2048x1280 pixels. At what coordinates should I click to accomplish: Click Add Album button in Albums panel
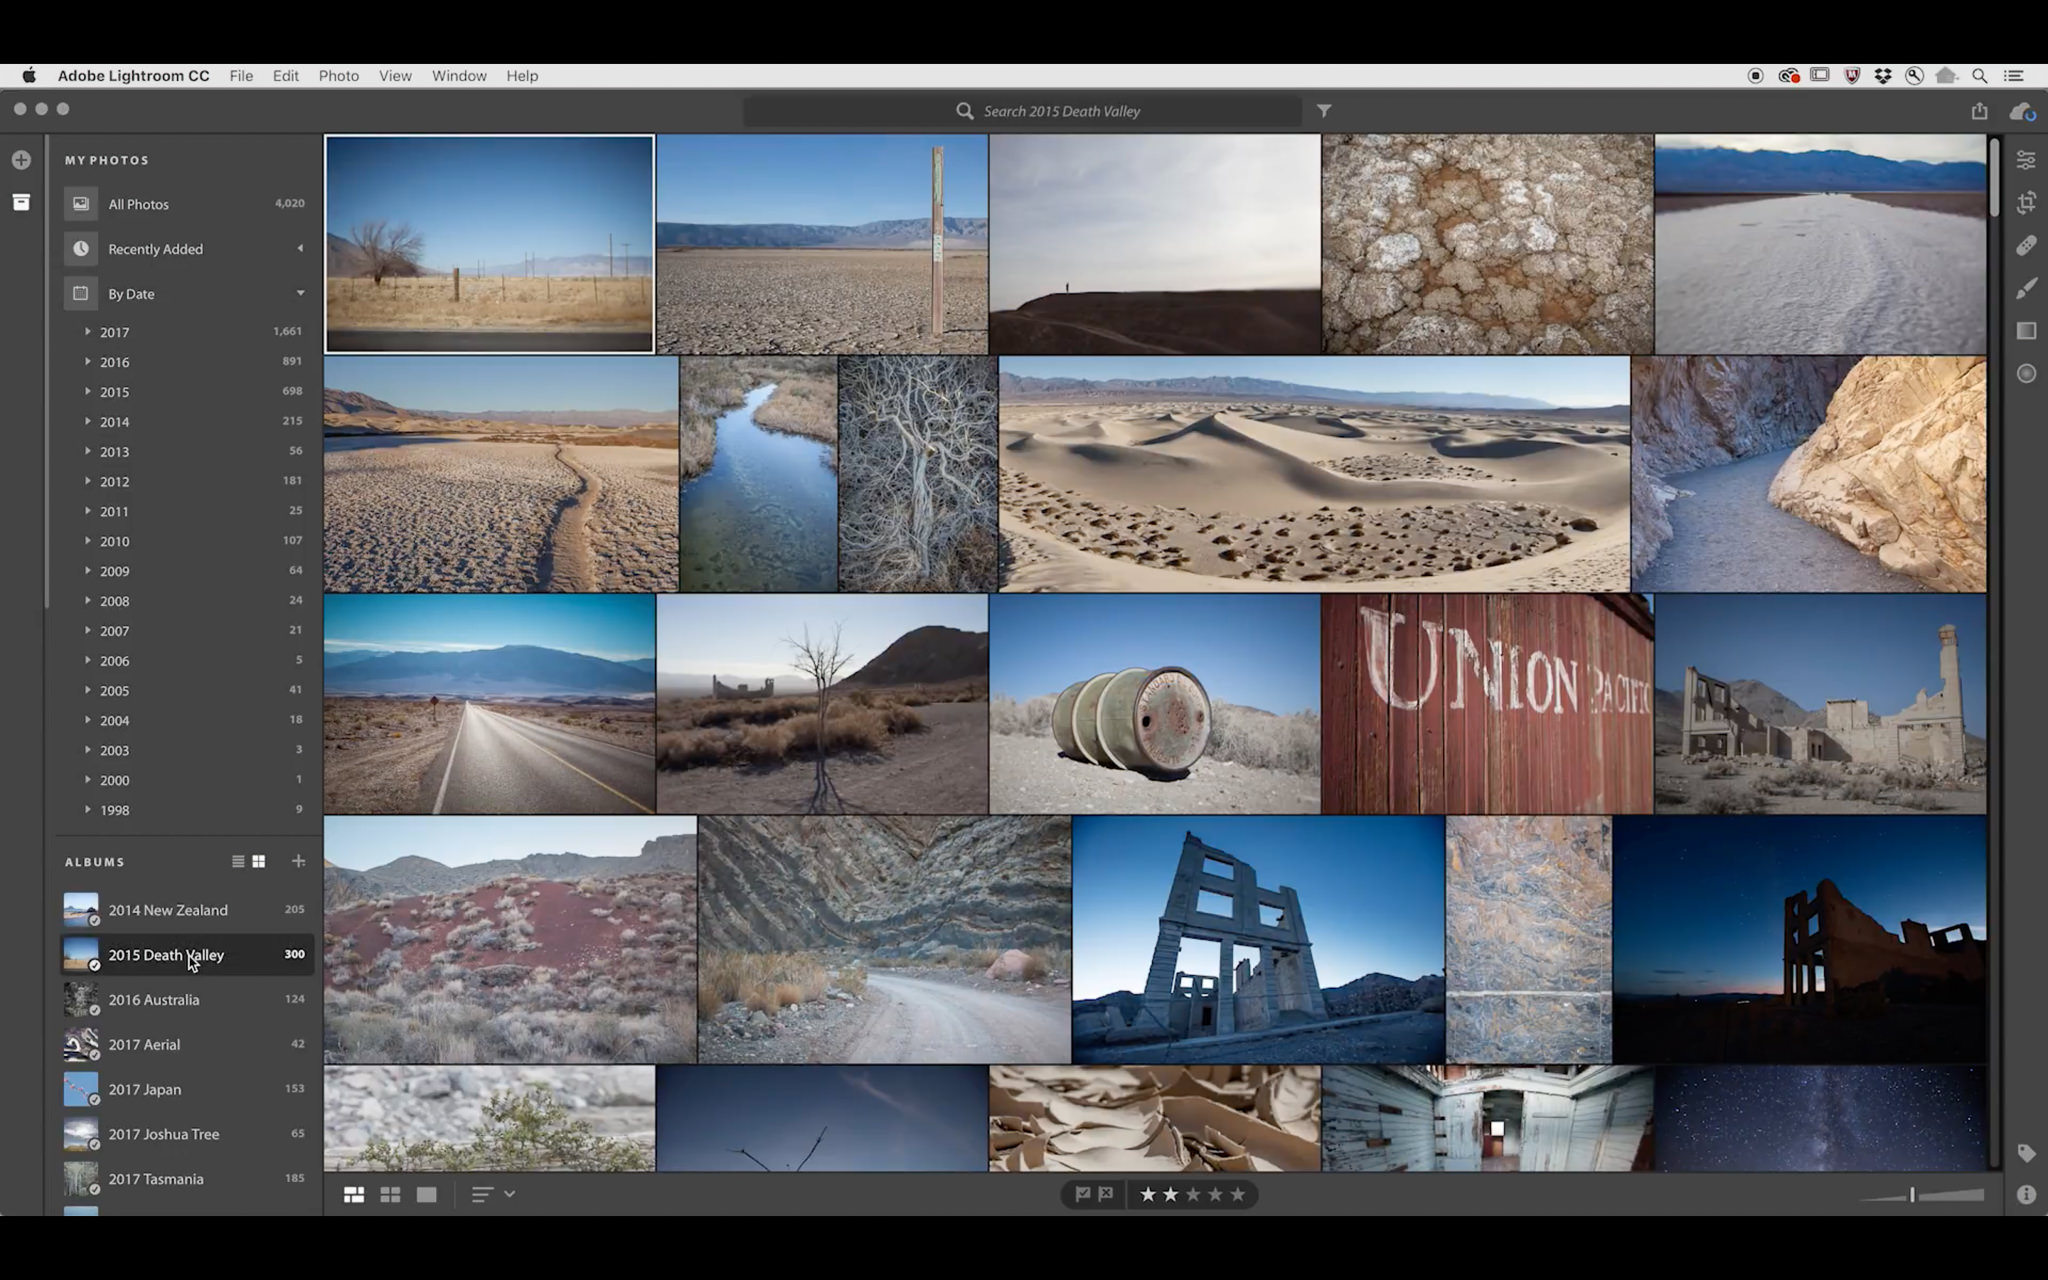296,861
